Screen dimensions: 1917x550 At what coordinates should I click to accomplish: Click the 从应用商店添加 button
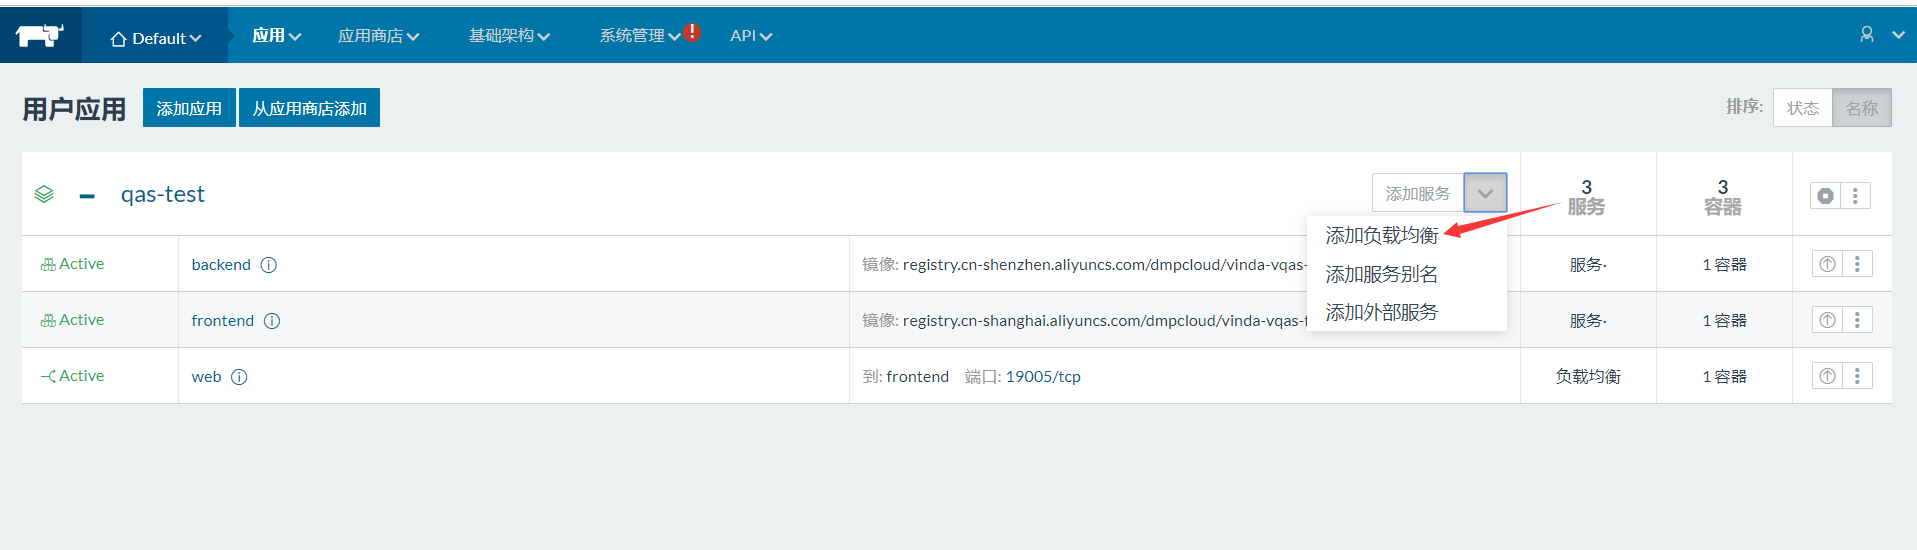tap(309, 108)
